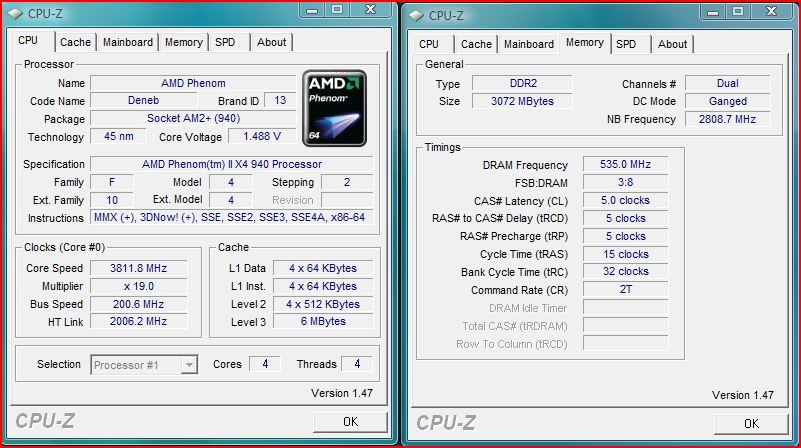Open About tab in left window
801x448 pixels.
(x=271, y=42)
